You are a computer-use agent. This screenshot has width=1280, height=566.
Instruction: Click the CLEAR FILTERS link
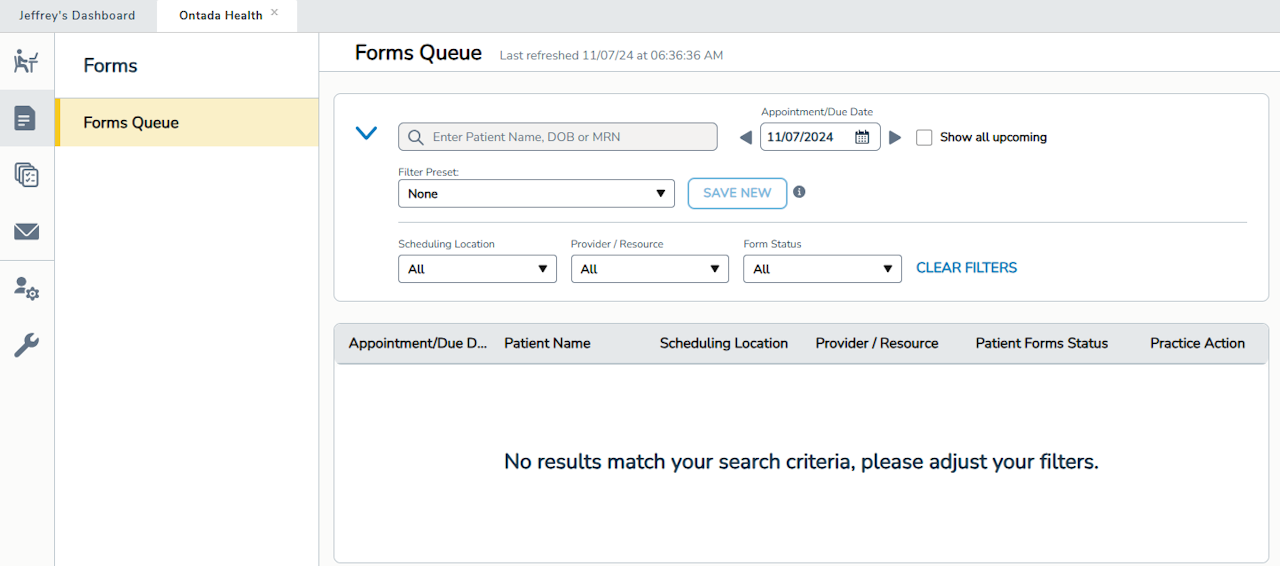pyautogui.click(x=966, y=268)
